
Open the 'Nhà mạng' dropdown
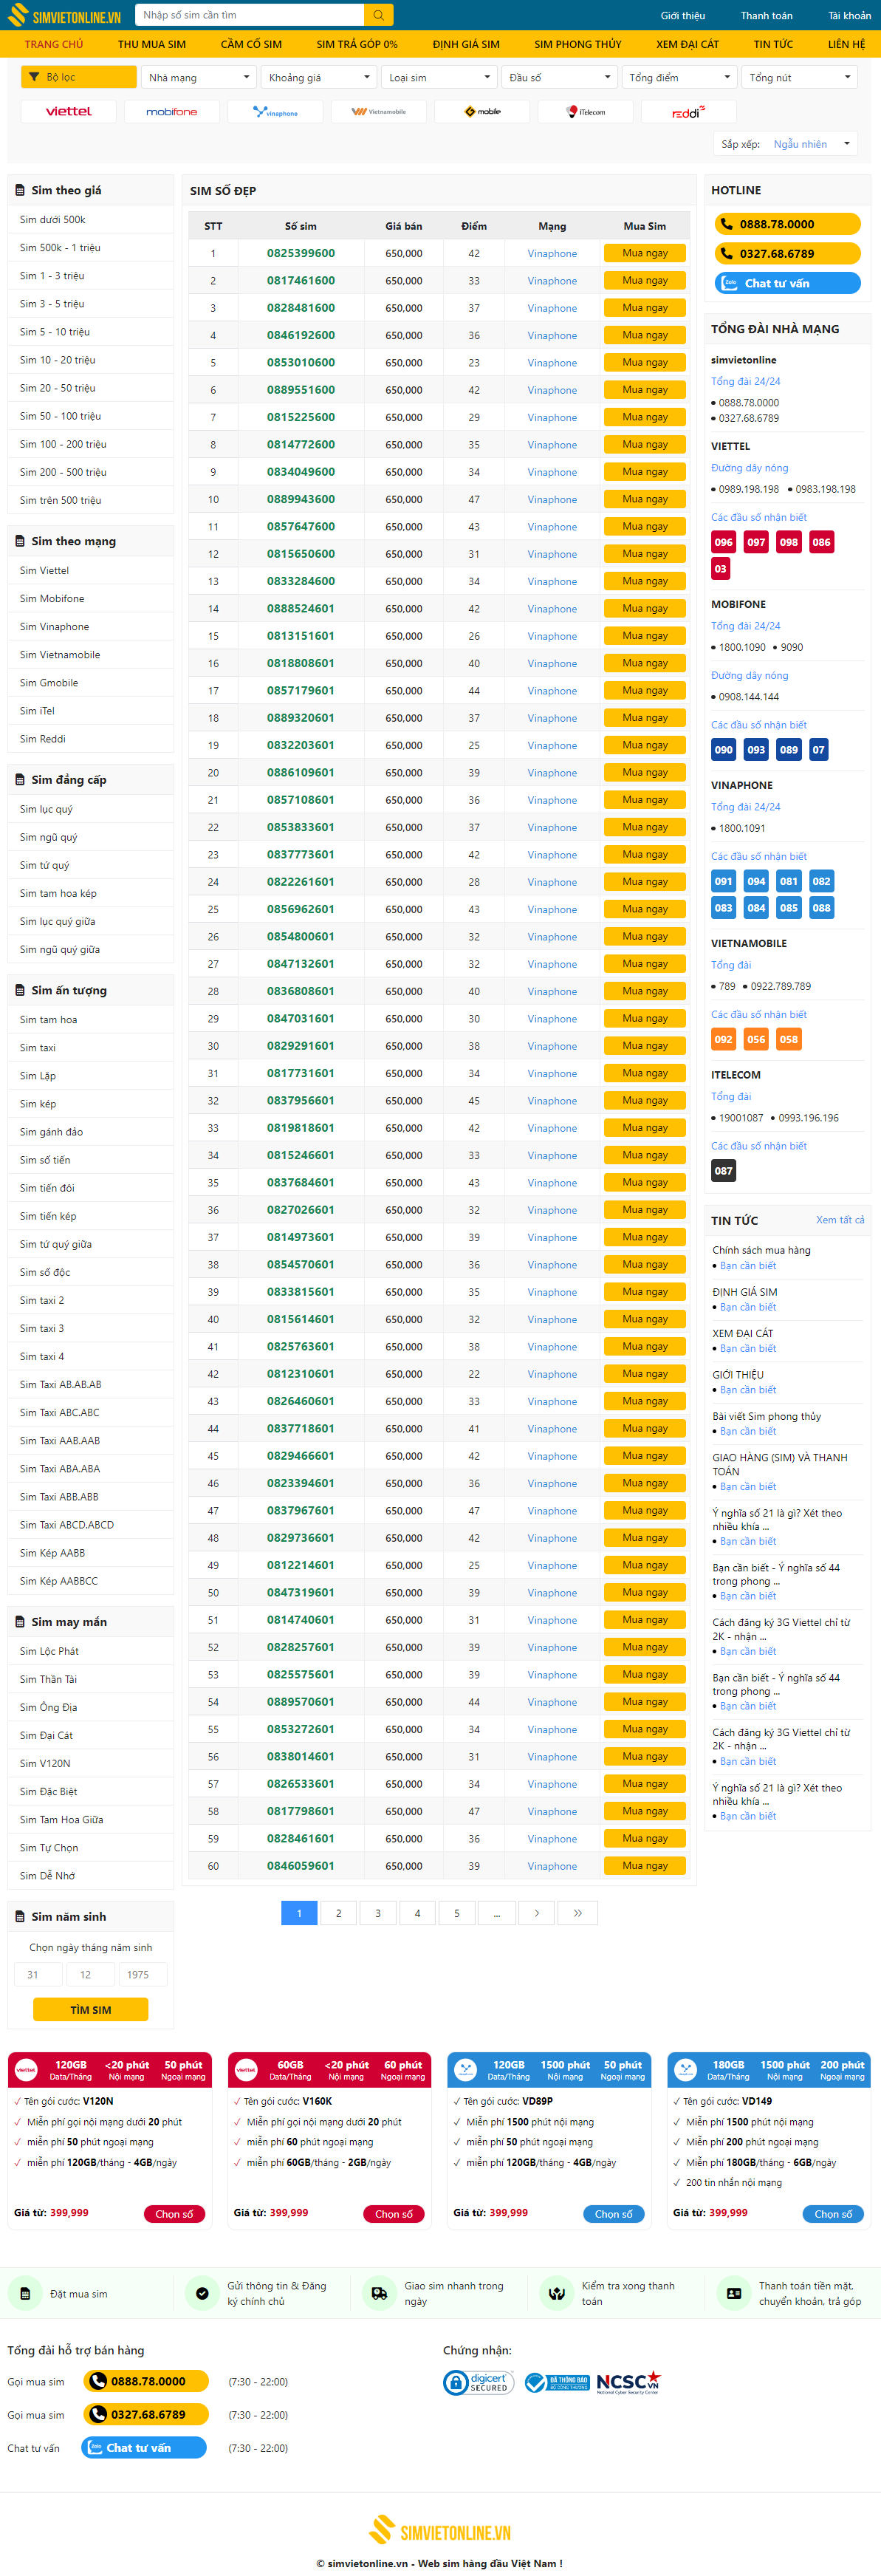pyautogui.click(x=199, y=77)
